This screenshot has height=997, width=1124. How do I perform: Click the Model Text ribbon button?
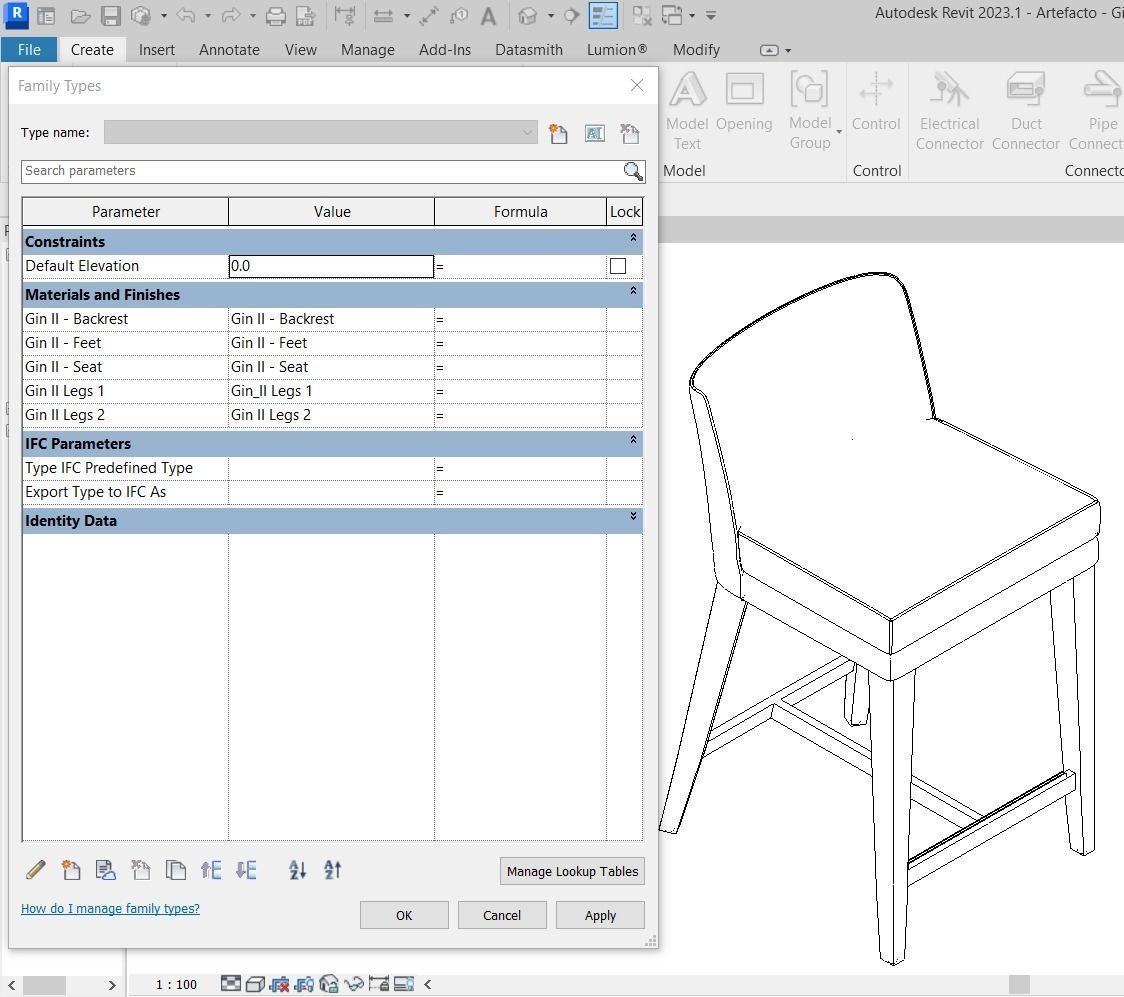pyautogui.click(x=687, y=111)
